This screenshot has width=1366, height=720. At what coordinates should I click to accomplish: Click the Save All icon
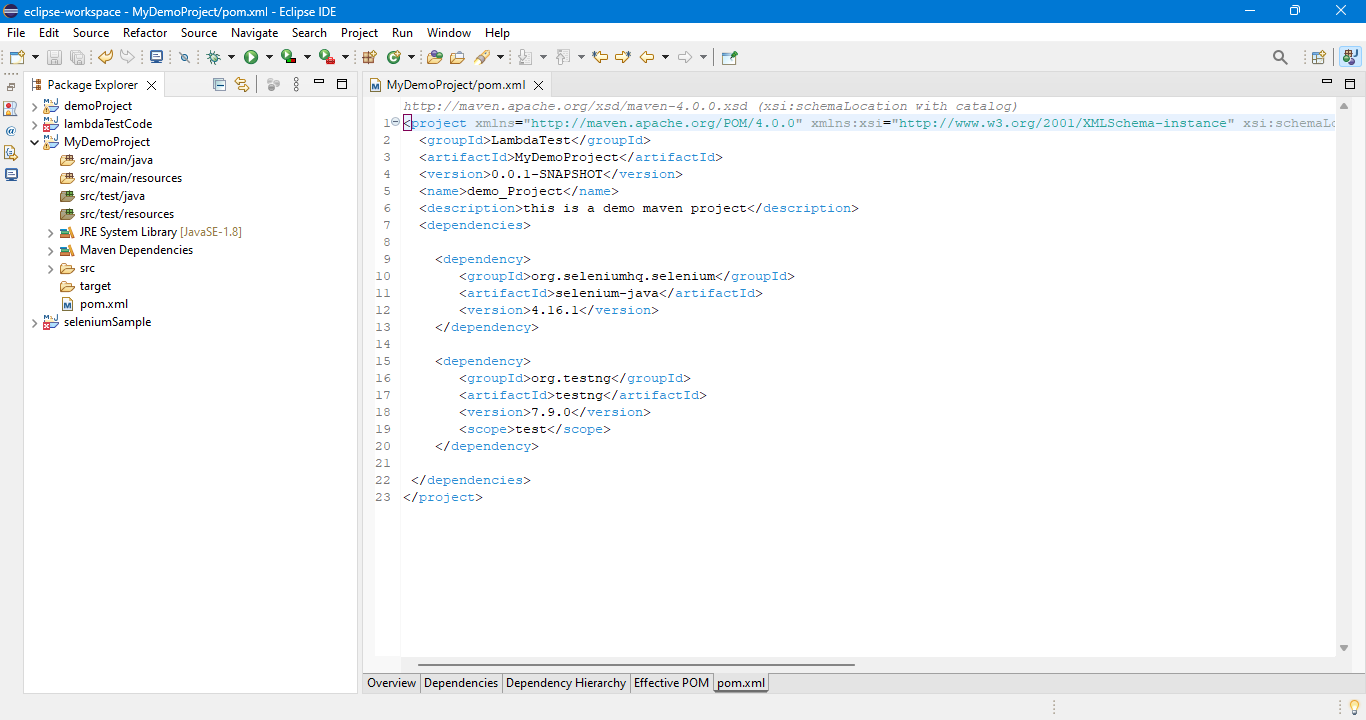tap(77, 57)
